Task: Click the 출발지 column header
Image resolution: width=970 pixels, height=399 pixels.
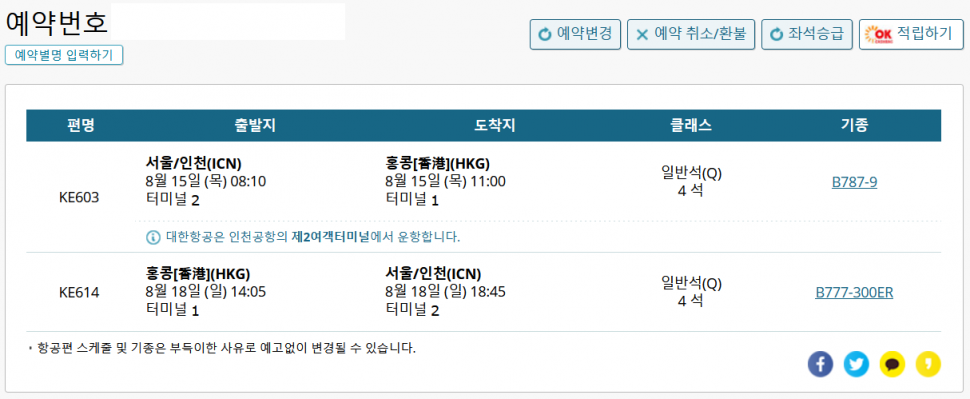Action: click(255, 126)
